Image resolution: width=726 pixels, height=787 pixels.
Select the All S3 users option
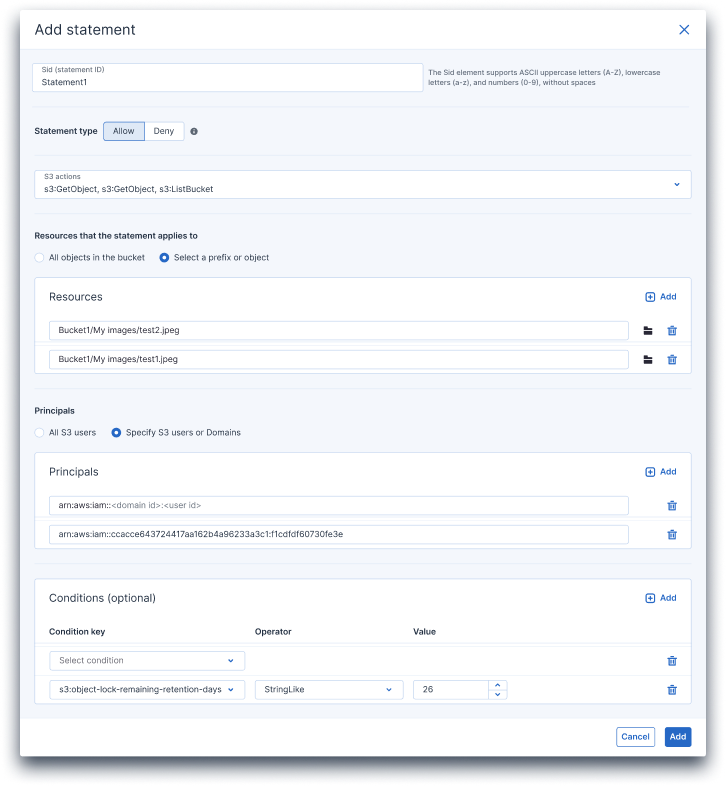tap(40, 433)
